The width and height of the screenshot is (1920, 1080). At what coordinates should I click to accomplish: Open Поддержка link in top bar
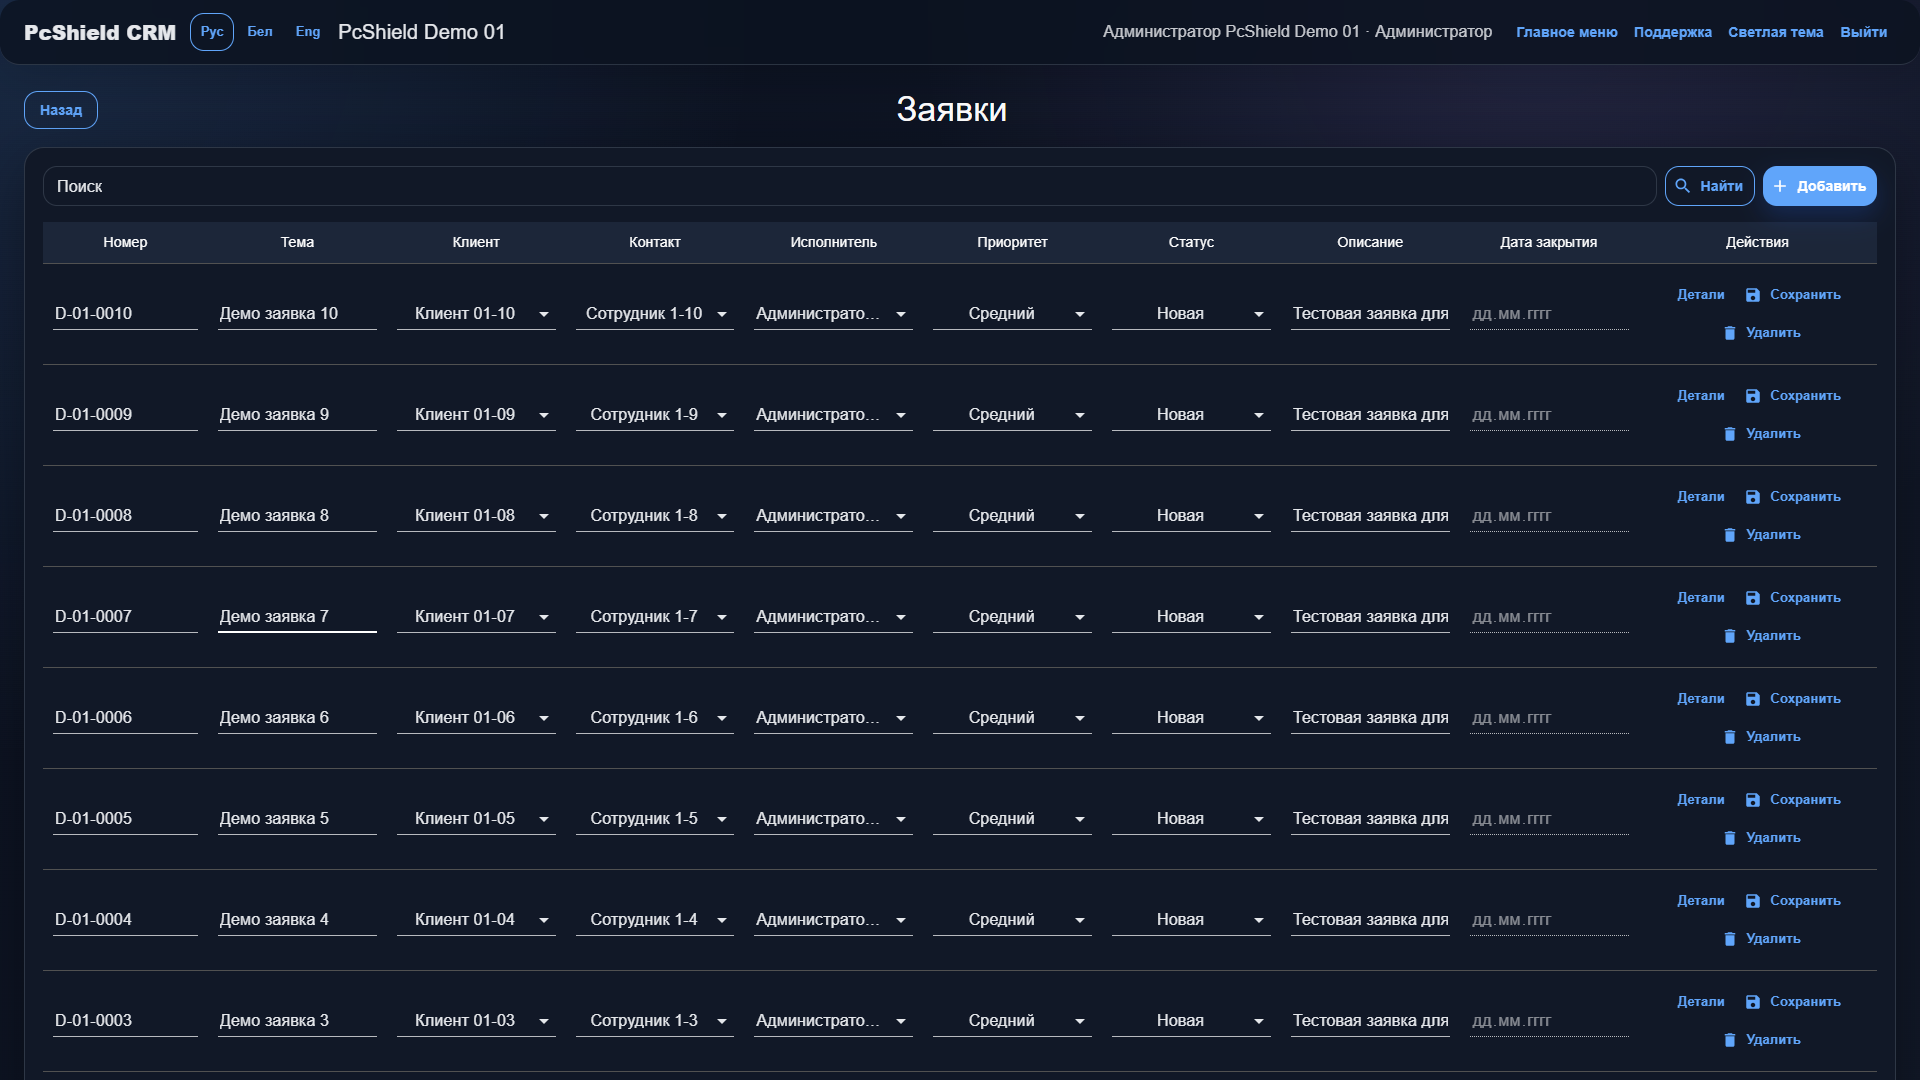[1672, 32]
